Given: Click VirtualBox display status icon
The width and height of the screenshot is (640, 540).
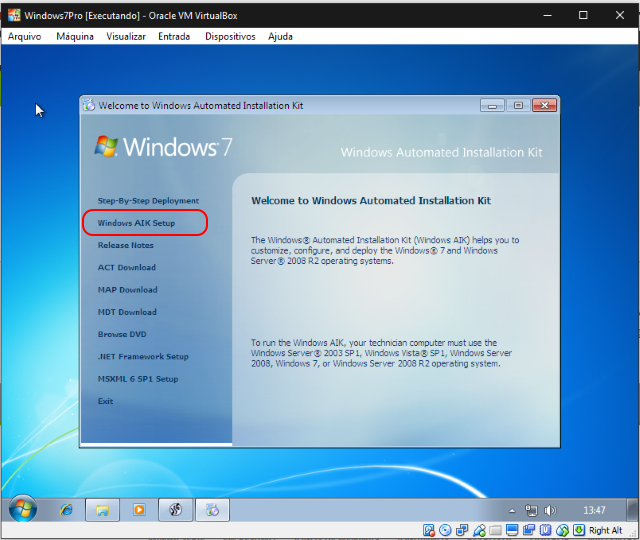Looking at the screenshot, I should (512, 530).
